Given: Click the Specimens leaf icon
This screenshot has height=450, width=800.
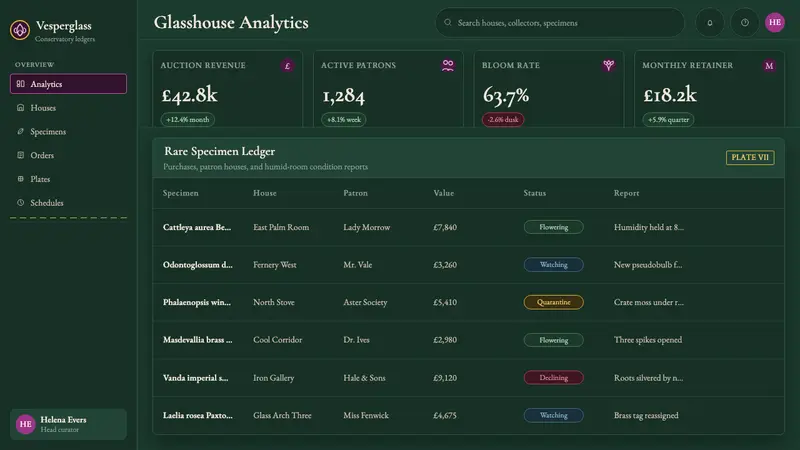Looking at the screenshot, I should tap(20, 131).
